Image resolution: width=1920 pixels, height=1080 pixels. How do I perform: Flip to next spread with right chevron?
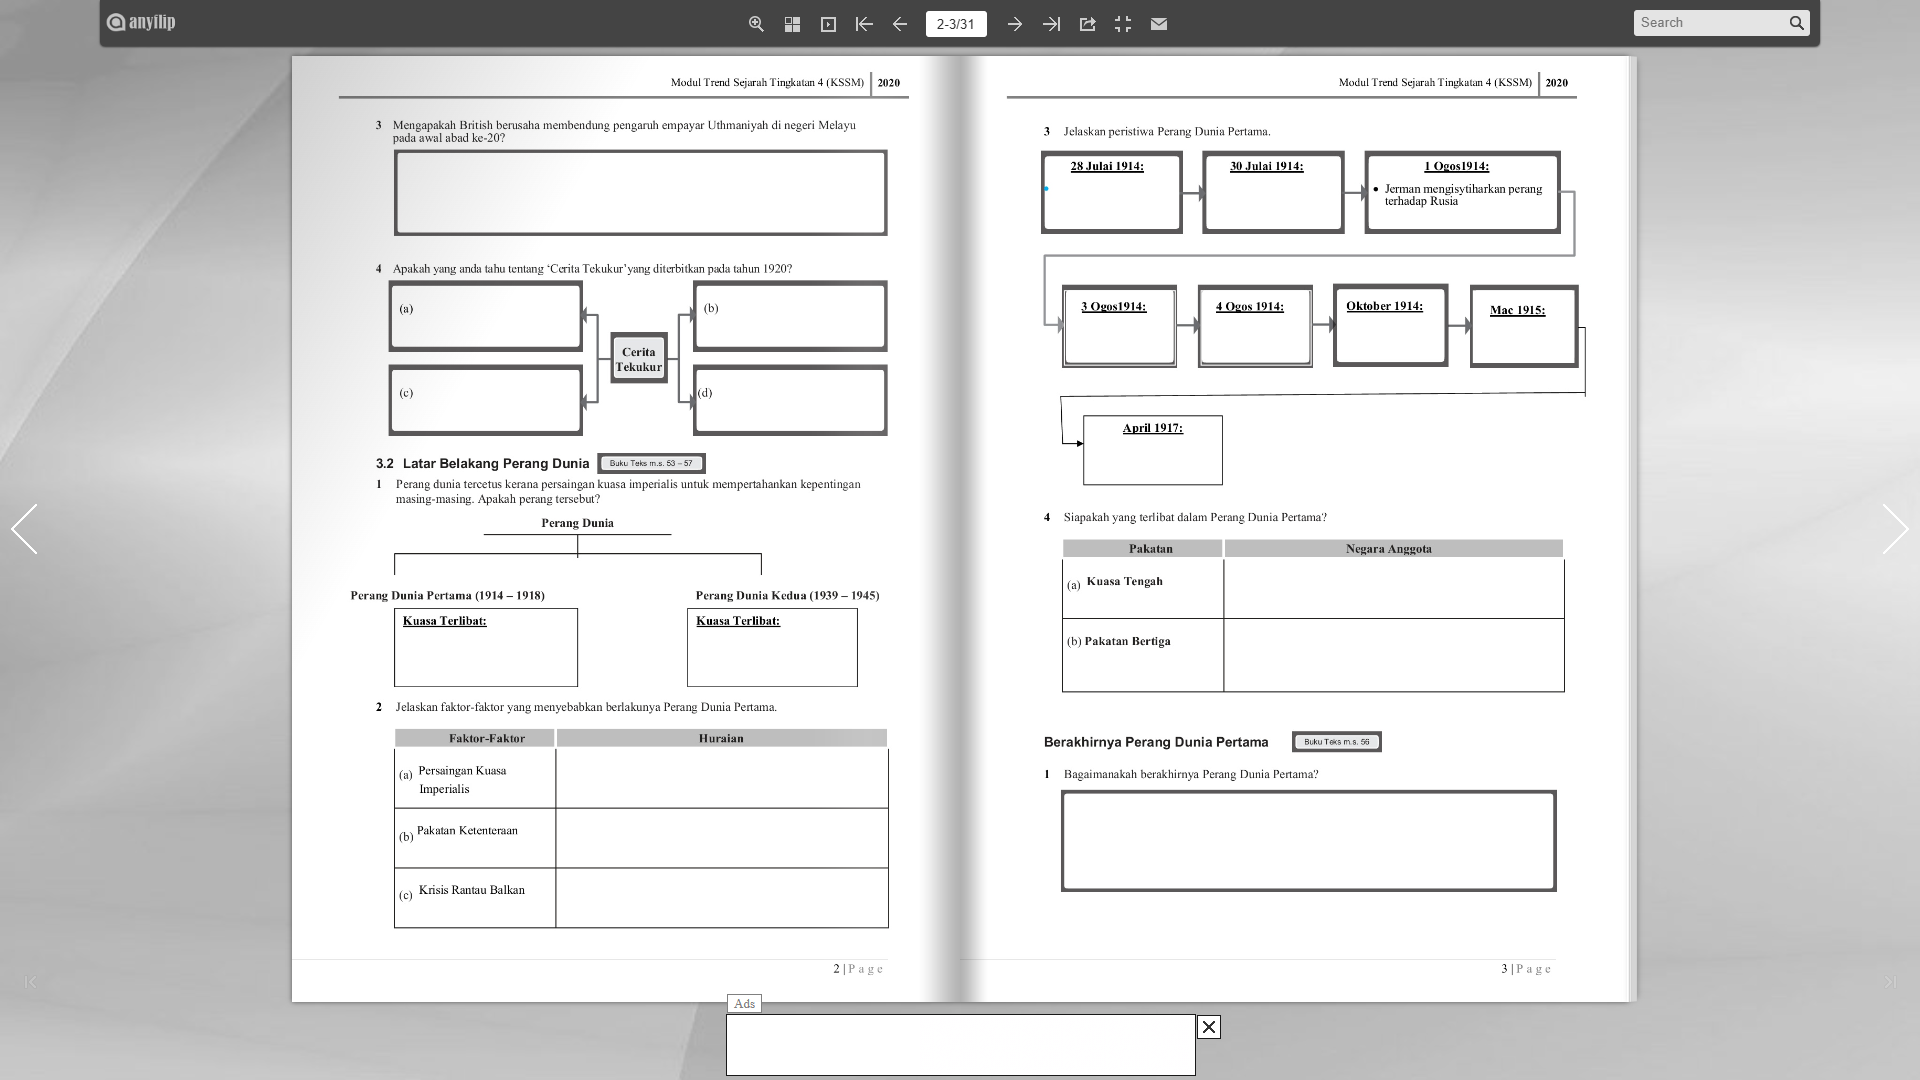point(1894,529)
